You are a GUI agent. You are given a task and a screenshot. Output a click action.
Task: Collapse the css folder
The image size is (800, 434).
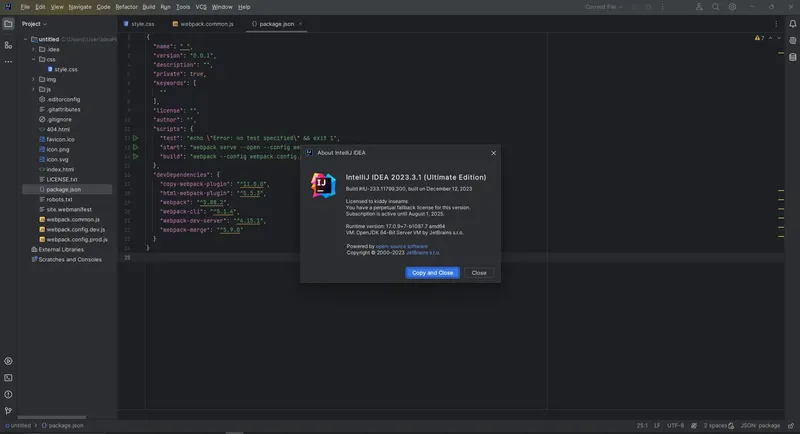(34, 59)
